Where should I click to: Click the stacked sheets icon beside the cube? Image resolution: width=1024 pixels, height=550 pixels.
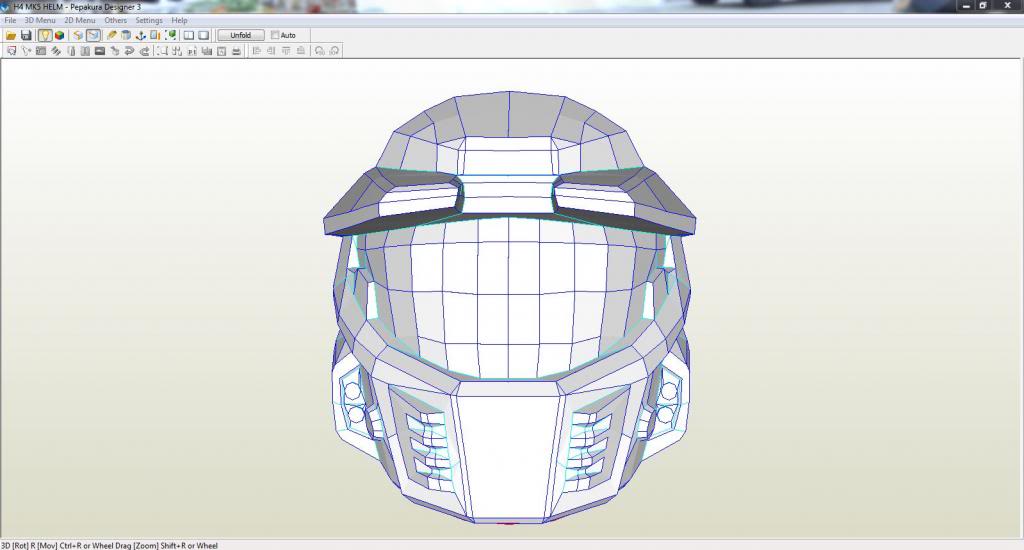(x=78, y=35)
